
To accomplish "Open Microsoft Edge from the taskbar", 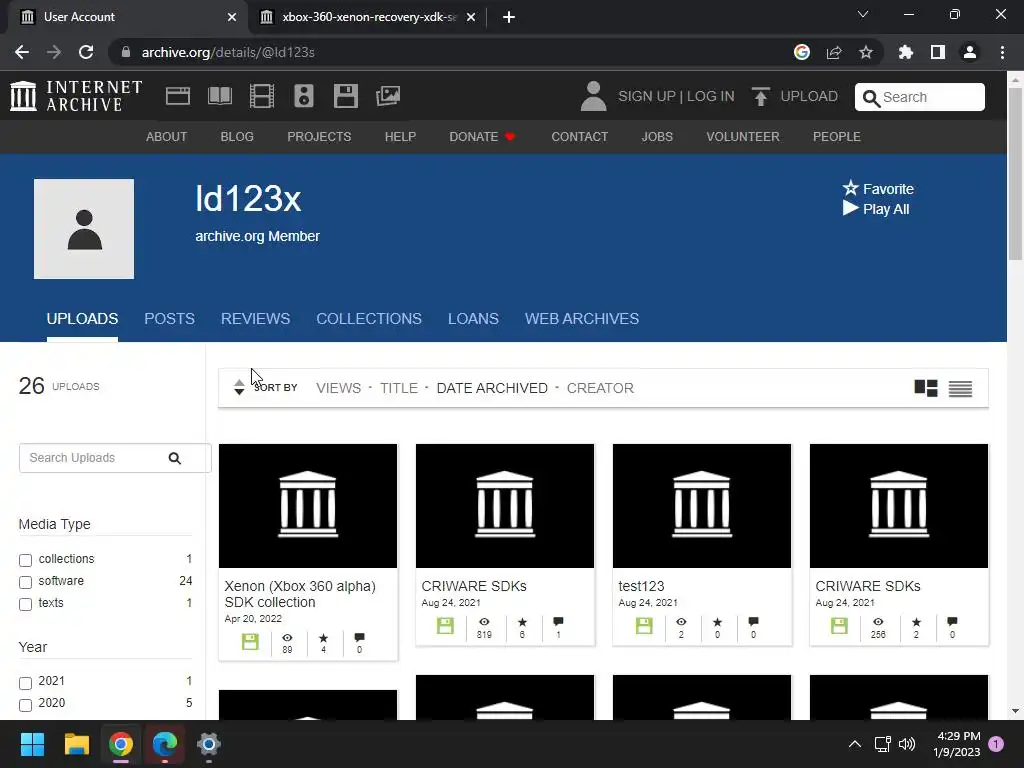I will [x=165, y=744].
